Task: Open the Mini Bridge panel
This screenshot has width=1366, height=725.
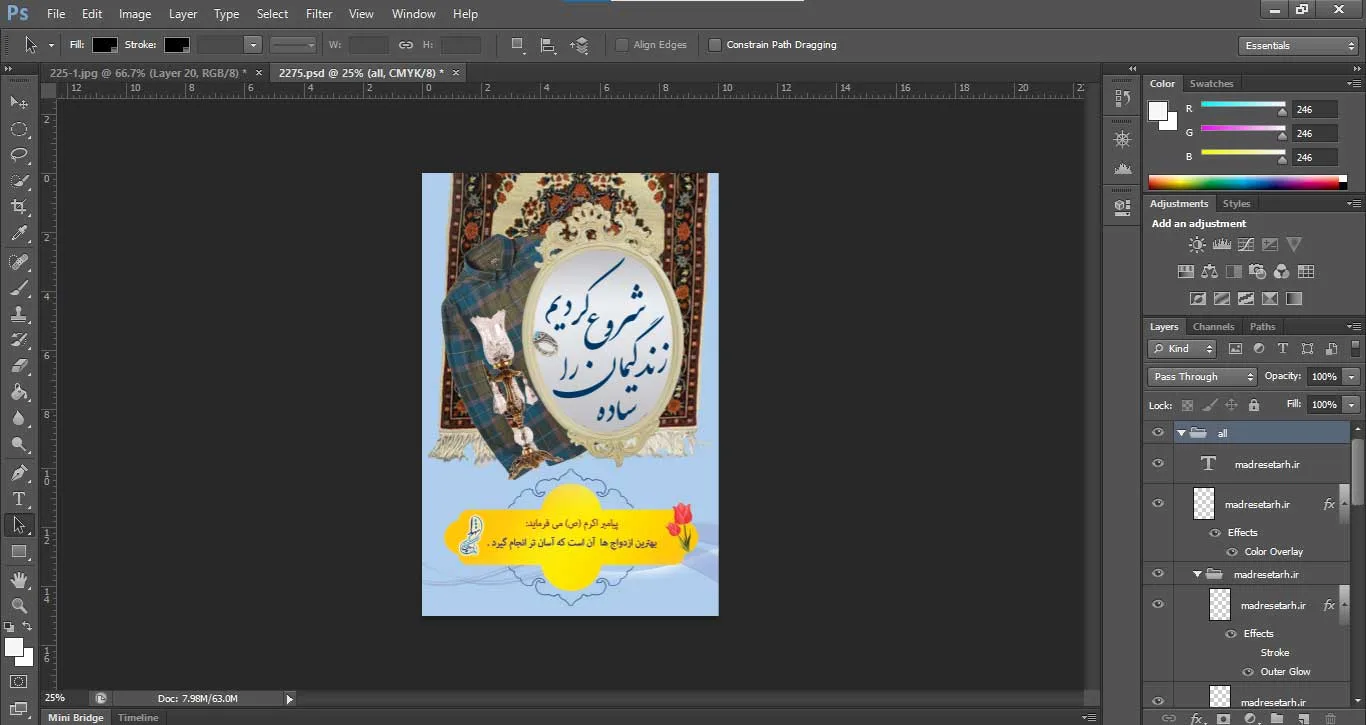Action: [76, 718]
